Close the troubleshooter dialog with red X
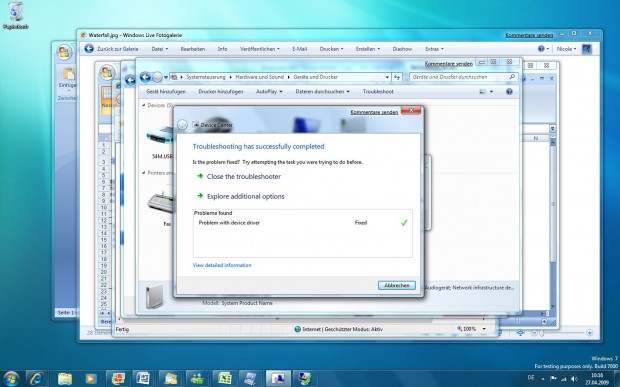Screen dimensions: 620x387 (411, 111)
